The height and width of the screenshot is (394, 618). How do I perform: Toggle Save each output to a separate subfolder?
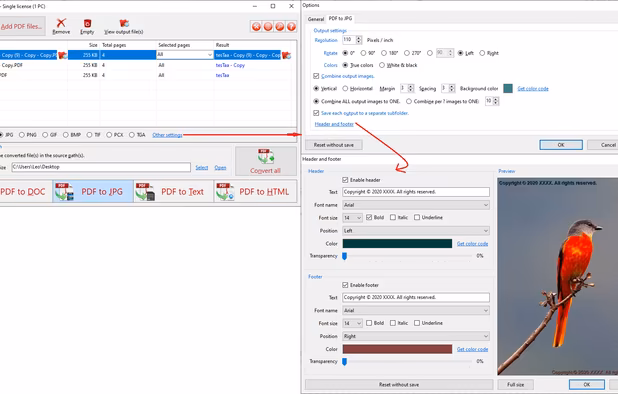(316, 113)
